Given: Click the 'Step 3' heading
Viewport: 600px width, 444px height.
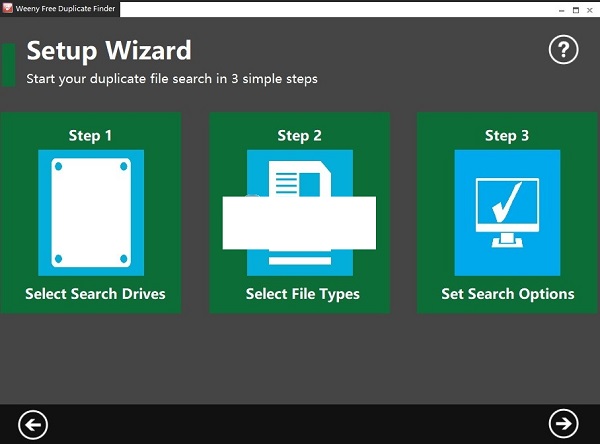Looking at the screenshot, I should click(507, 135).
